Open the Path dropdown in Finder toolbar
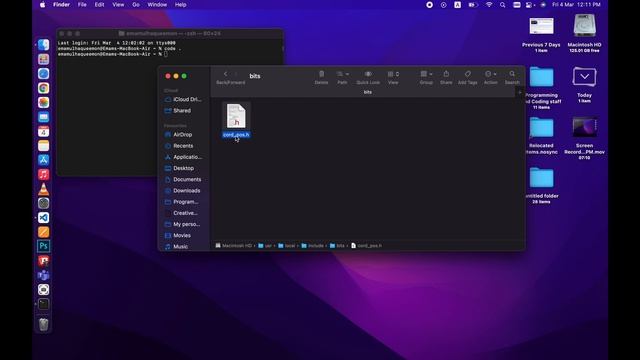The width and height of the screenshot is (640, 360). 342,74
